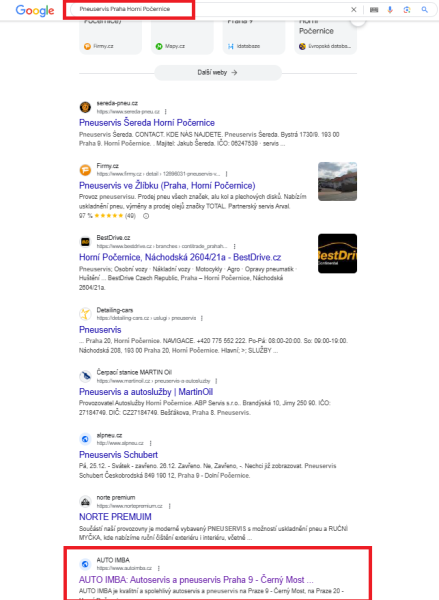Open Pneuservis Šereda Horní Počernice link

(x=147, y=123)
